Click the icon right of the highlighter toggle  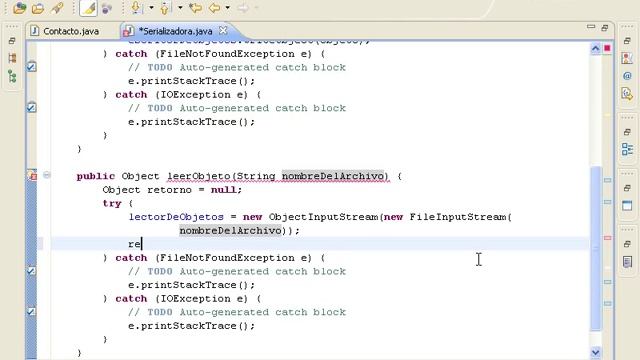[x=107, y=8]
